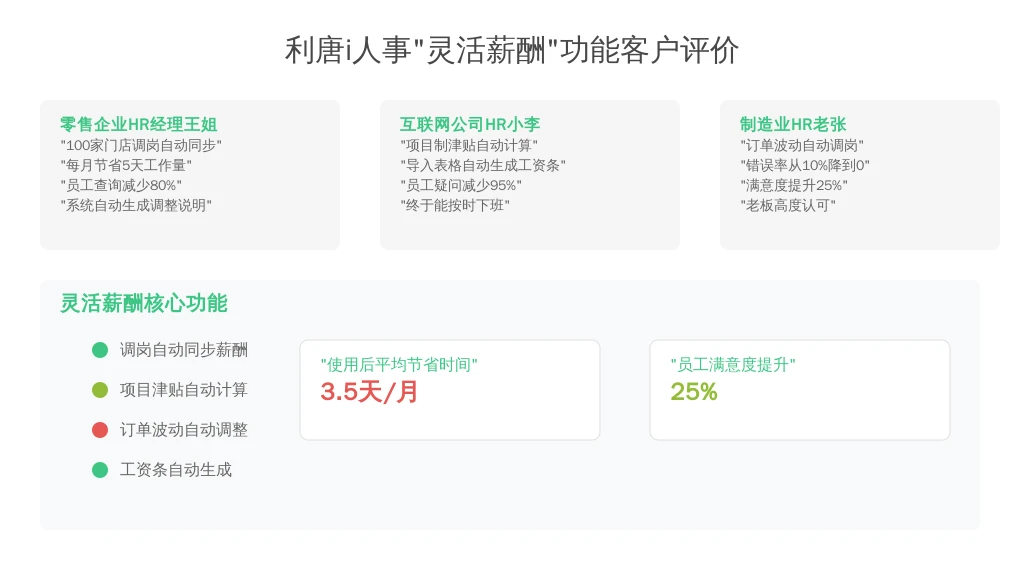The image size is (1024, 576).
Task: Select the 调岗自动同步薪酬 feature text
Action: [184, 350]
